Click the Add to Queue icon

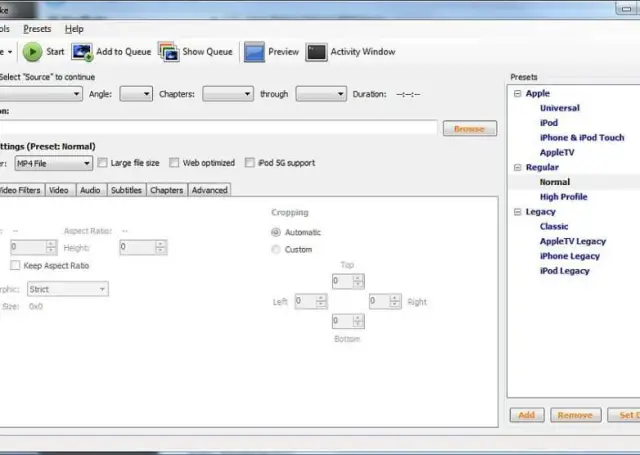(x=82, y=52)
